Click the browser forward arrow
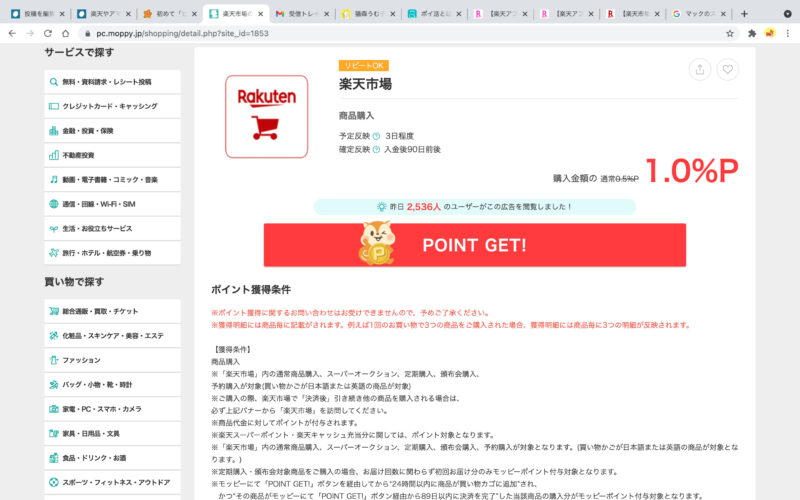Viewport: 800px width, 500px height. pos(30,33)
